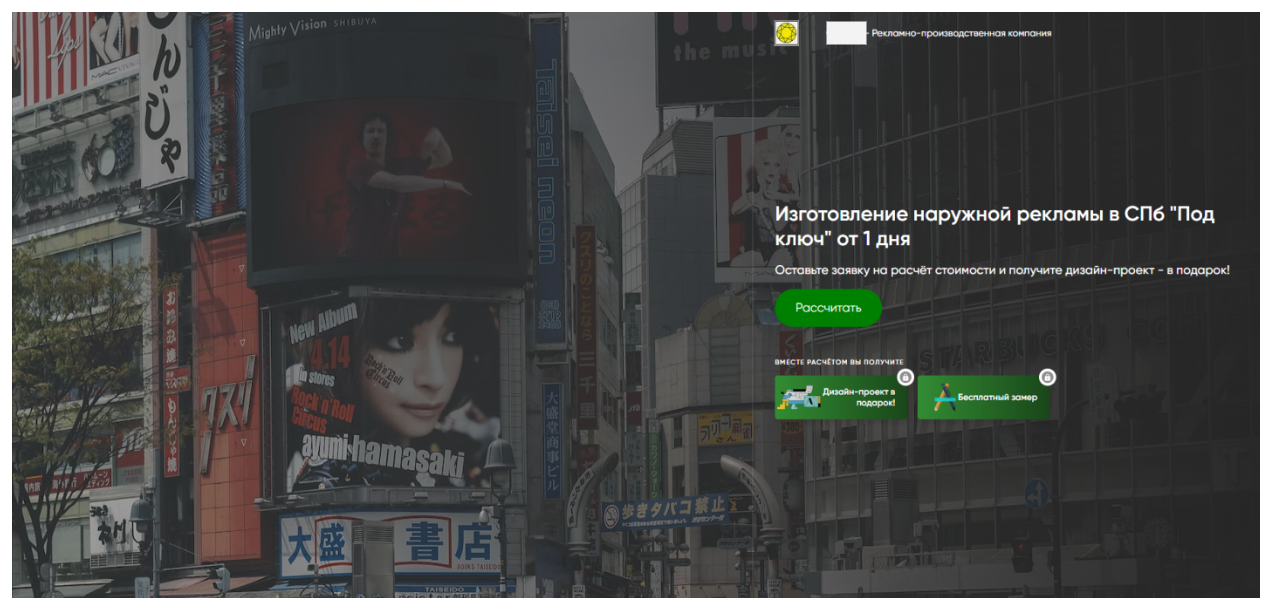Open the Бесплатный замер card
1271x611 pixels.
pyautogui.click(x=984, y=397)
